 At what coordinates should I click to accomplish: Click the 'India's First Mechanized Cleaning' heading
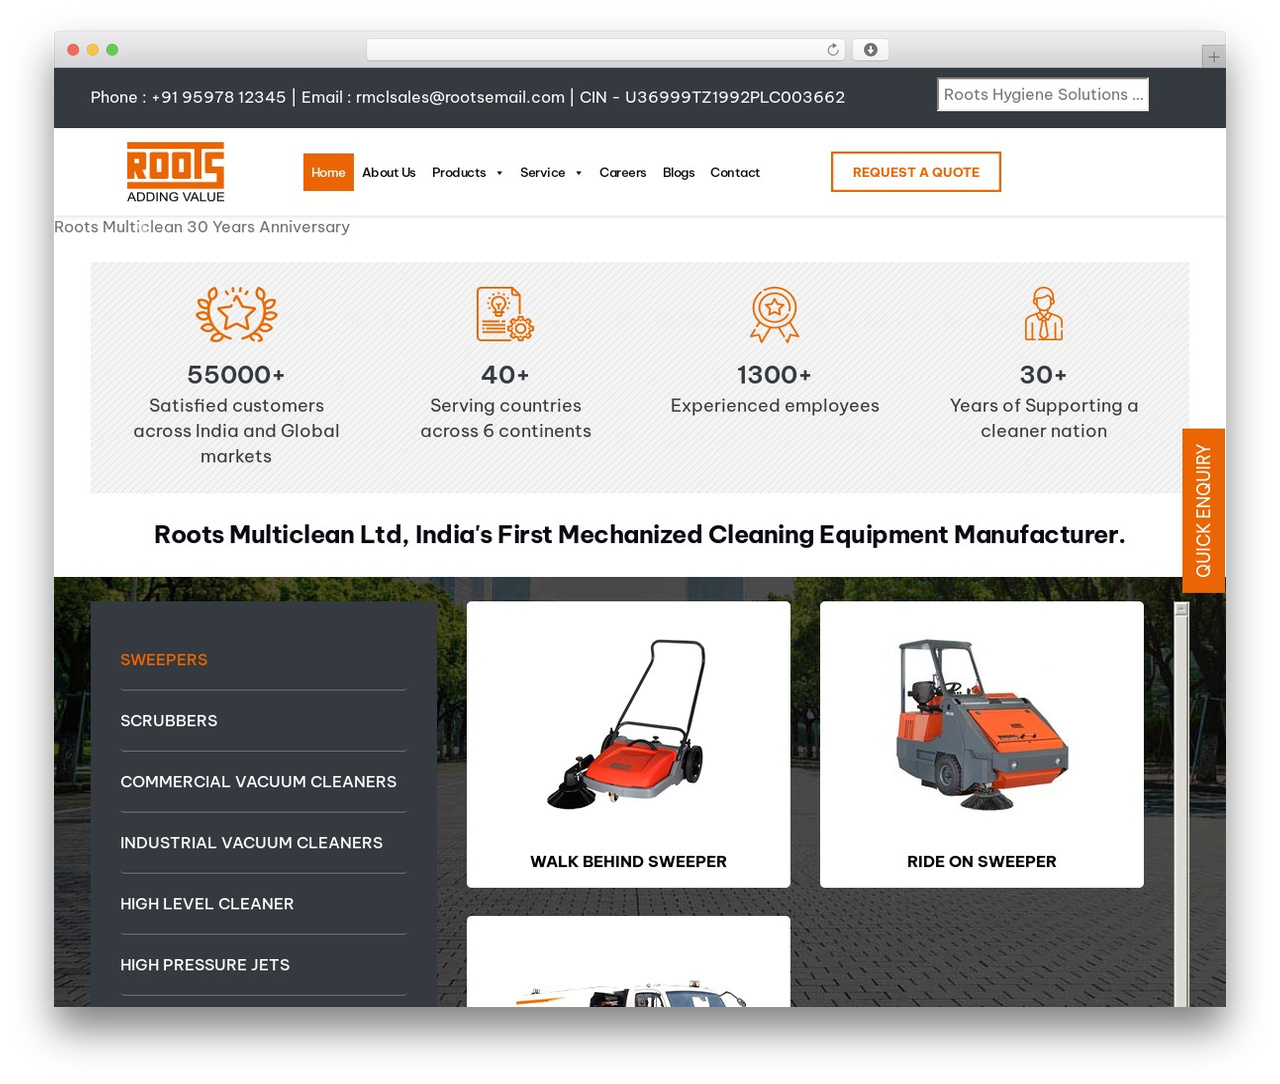[x=640, y=535]
